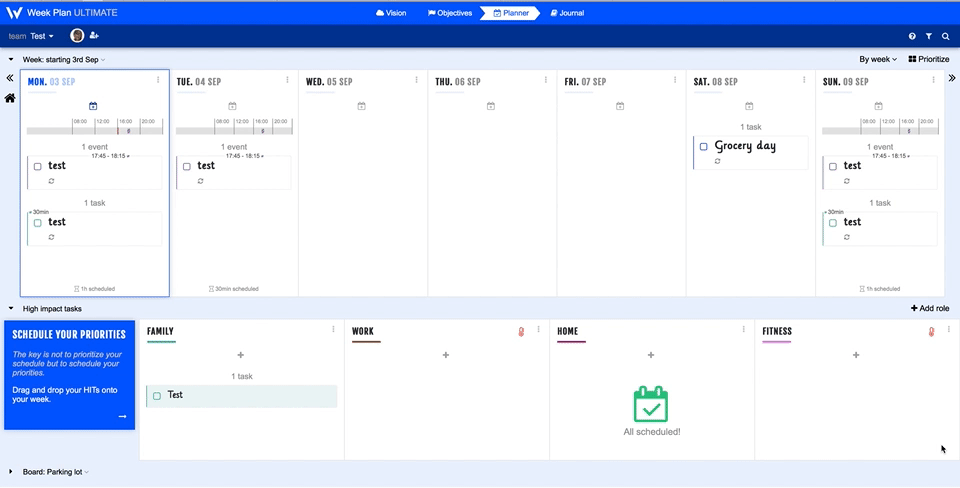This screenshot has height=488, width=960.
Task: Open Work role options menu
Action: tap(539, 329)
